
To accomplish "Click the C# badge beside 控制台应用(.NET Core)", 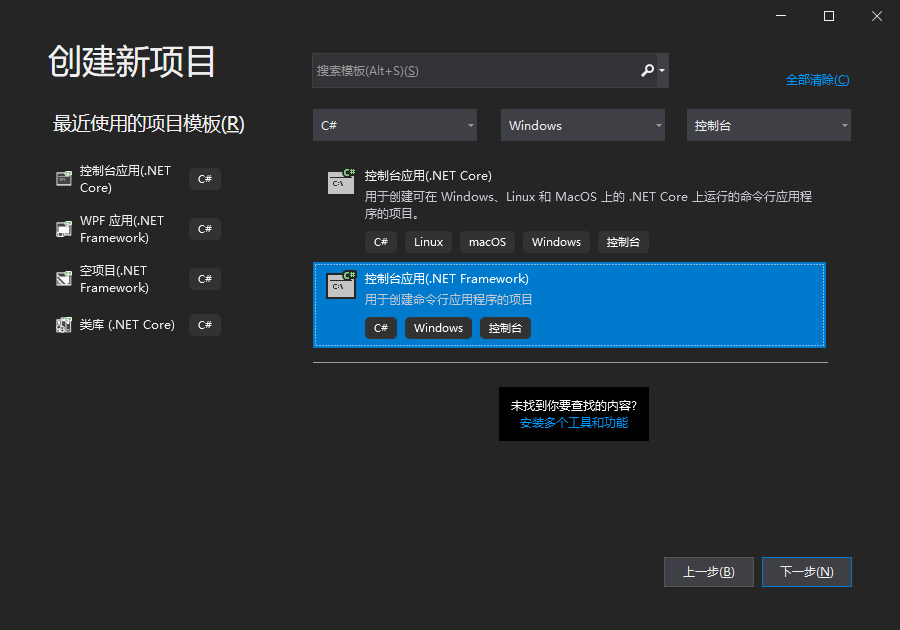I will tap(204, 179).
